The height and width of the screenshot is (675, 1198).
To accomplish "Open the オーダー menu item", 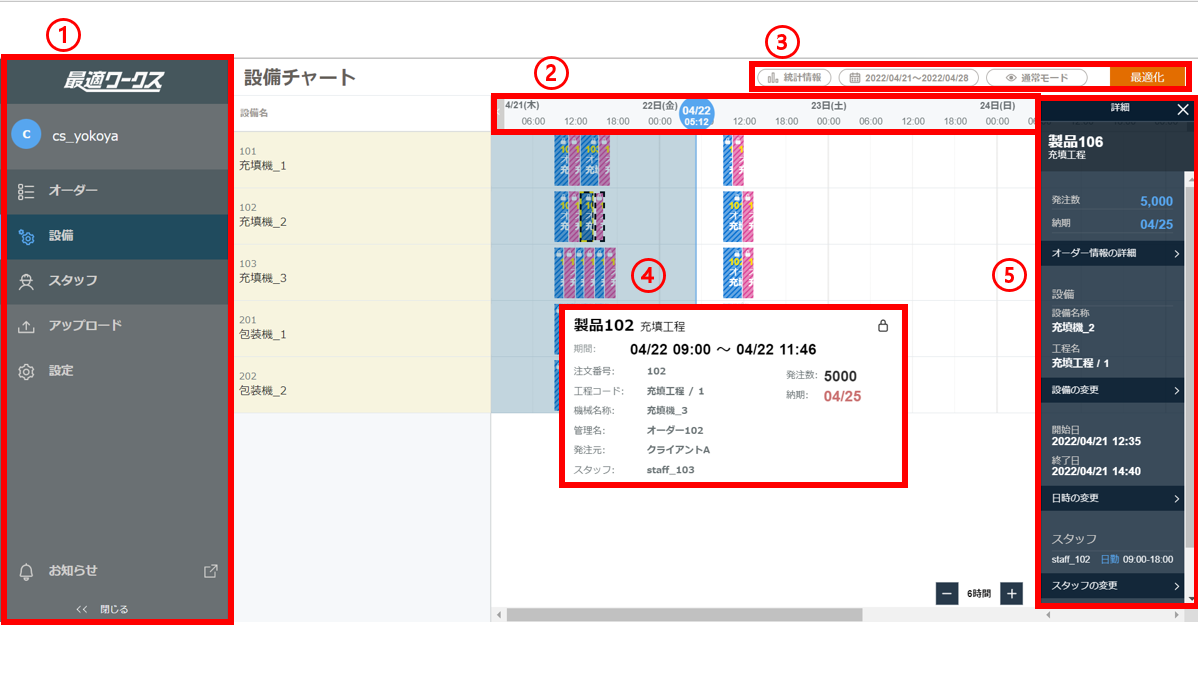I will click(x=117, y=190).
